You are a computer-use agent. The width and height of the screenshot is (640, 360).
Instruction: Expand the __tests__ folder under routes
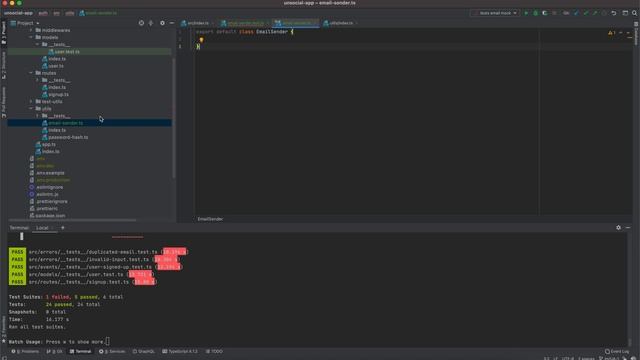pos(38,80)
